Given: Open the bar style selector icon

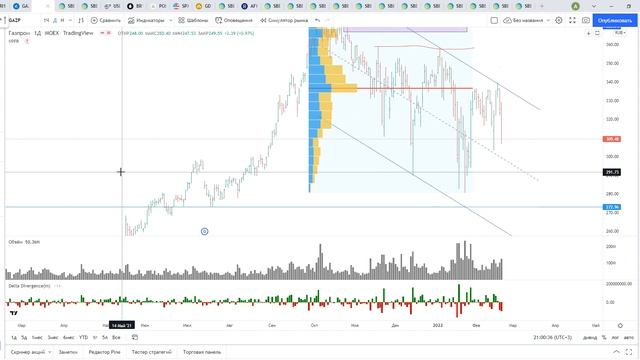Looking at the screenshot, I should click(81, 20).
